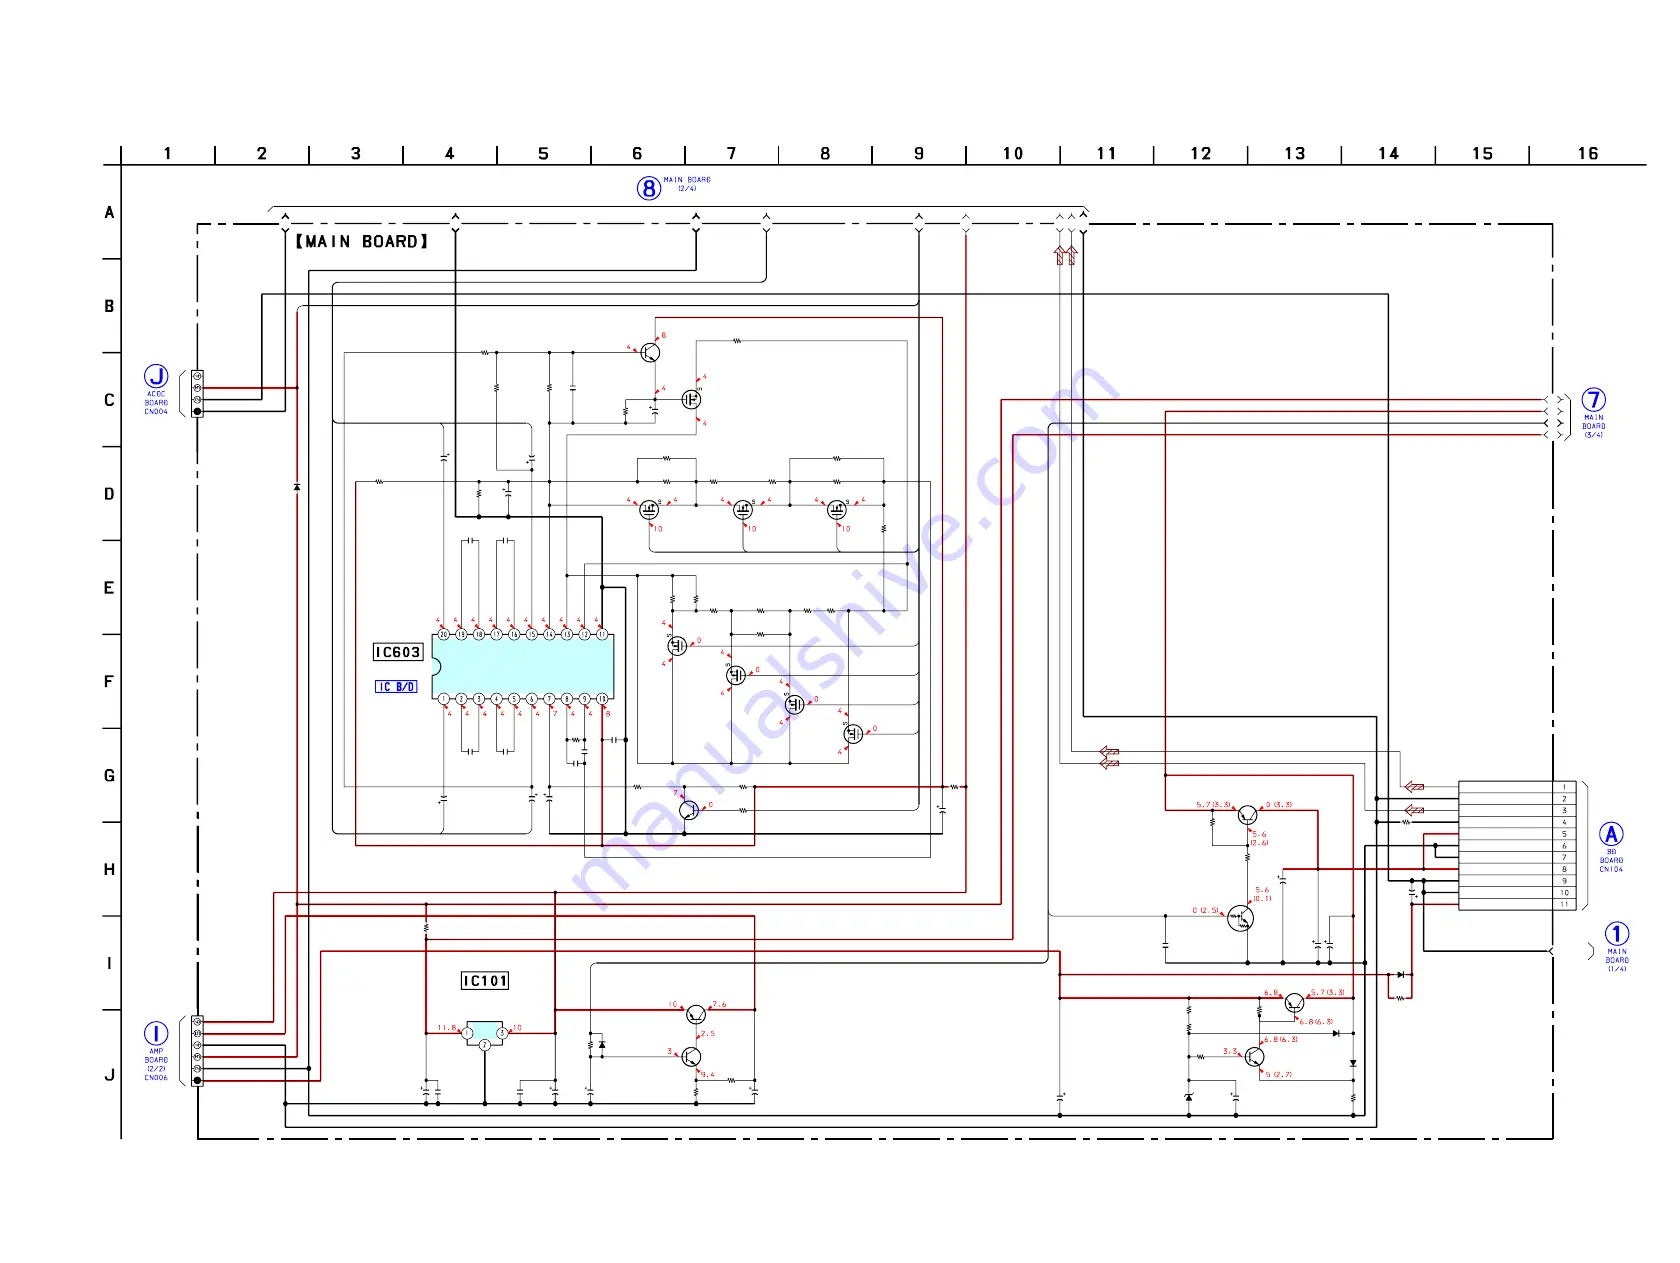Click column header 5
The image size is (1680, 1263).
[543, 153]
